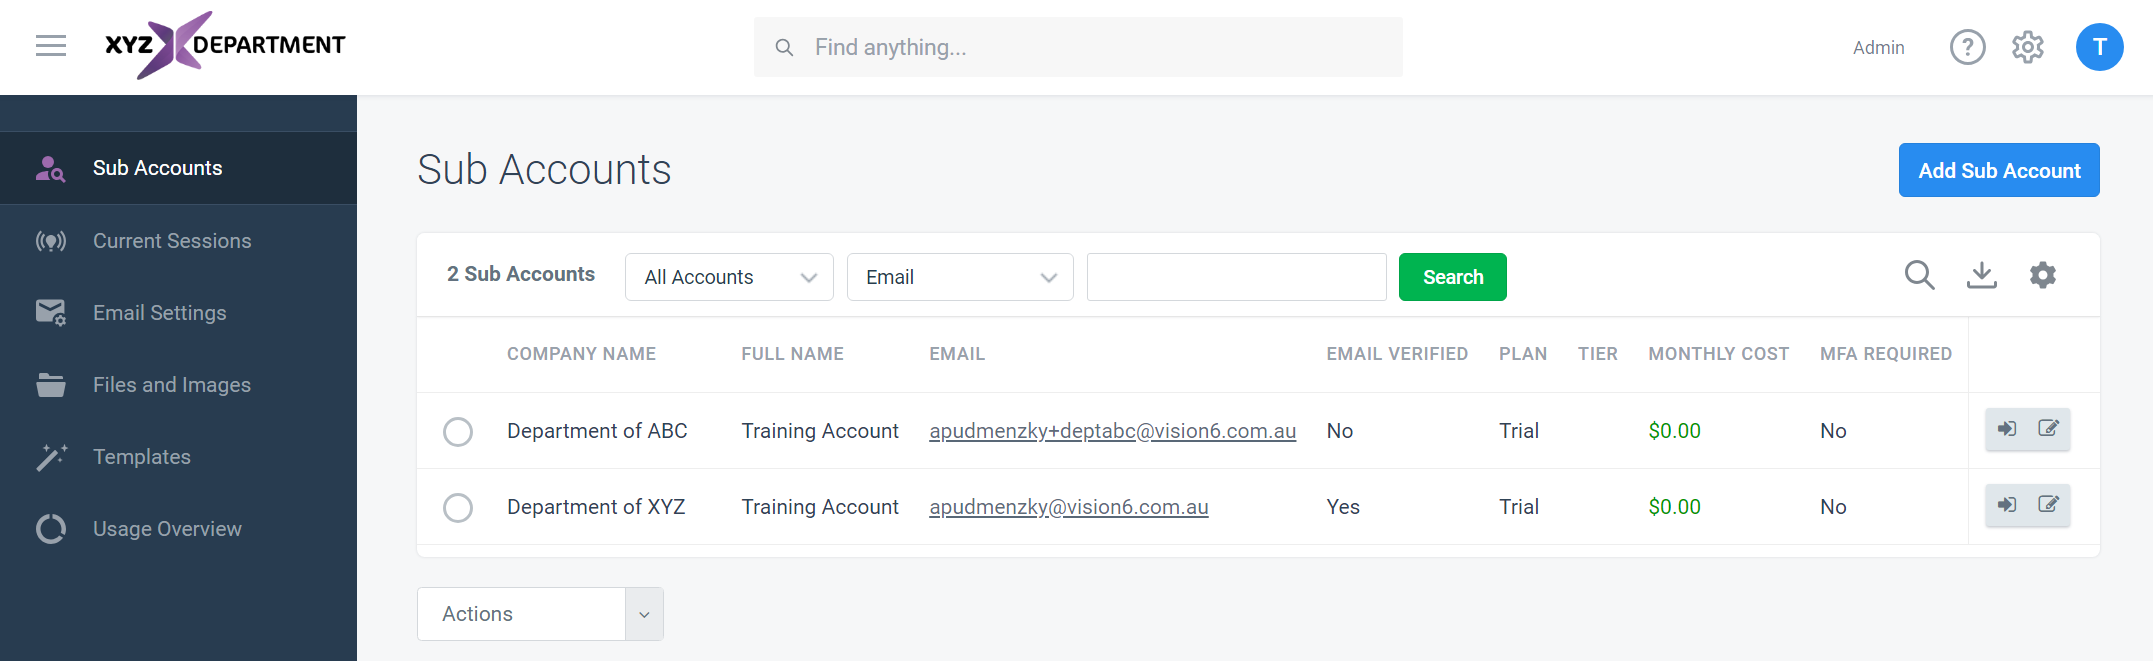Click the Usage Overview circular icon
This screenshot has width=2153, height=661.
point(50,529)
